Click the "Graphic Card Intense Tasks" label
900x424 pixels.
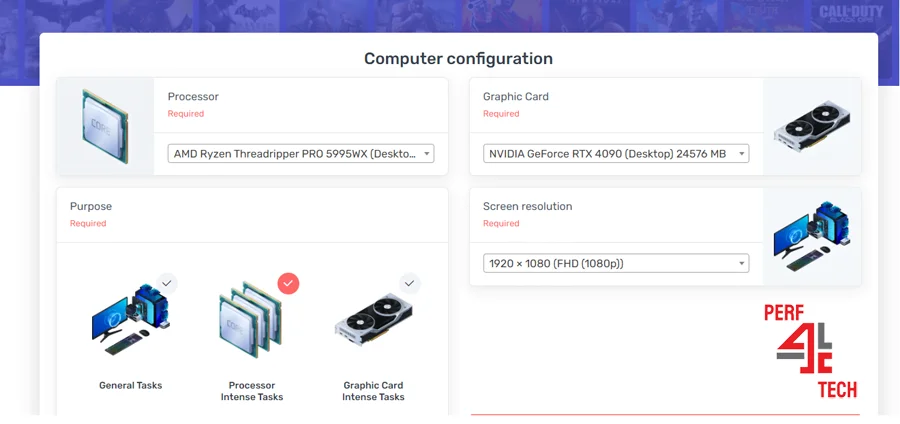pos(373,391)
